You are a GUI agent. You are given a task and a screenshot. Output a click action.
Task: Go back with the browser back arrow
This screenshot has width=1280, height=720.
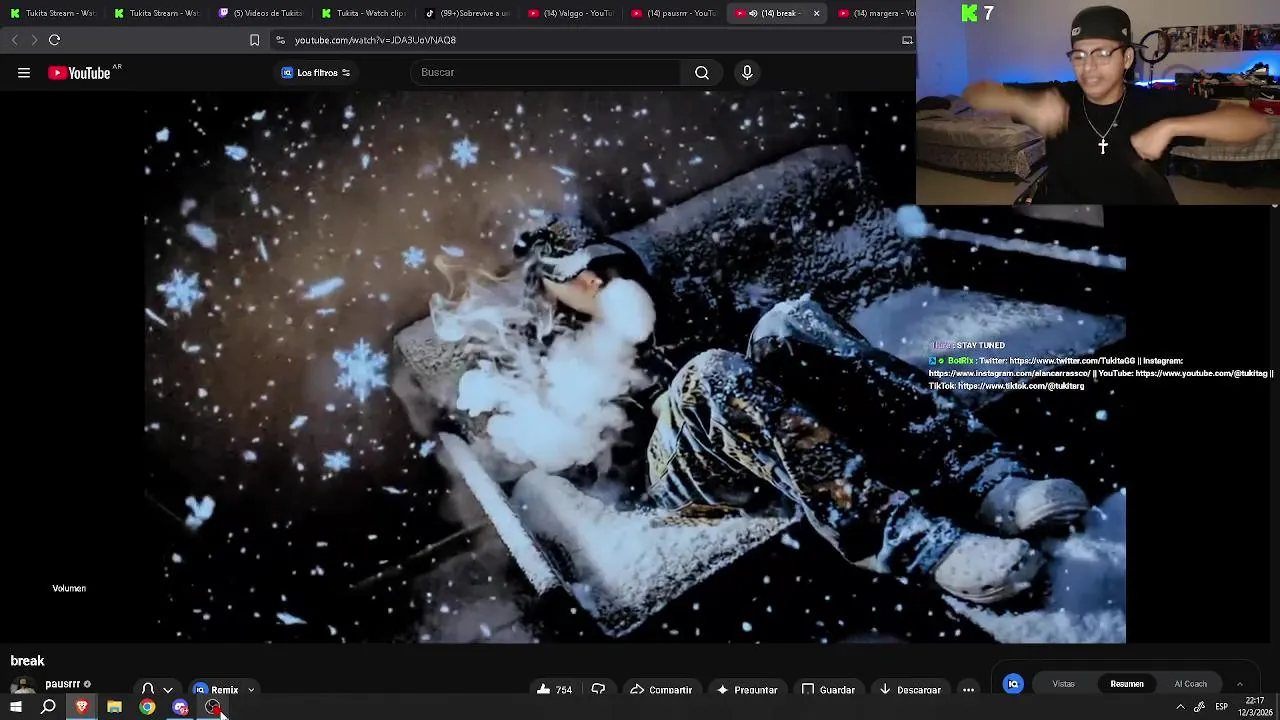point(14,40)
